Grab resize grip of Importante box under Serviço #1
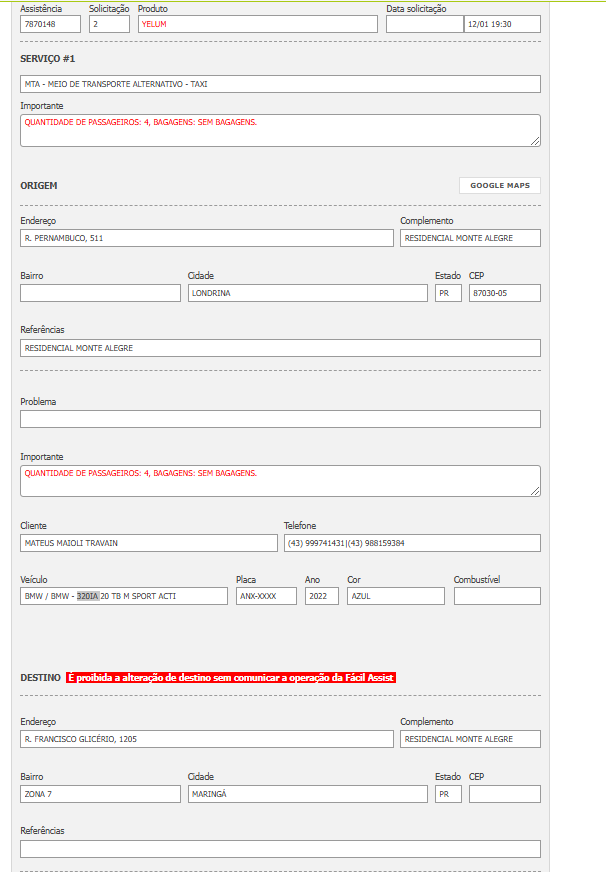Screen dimensions: 606x872 (x=535, y=141)
